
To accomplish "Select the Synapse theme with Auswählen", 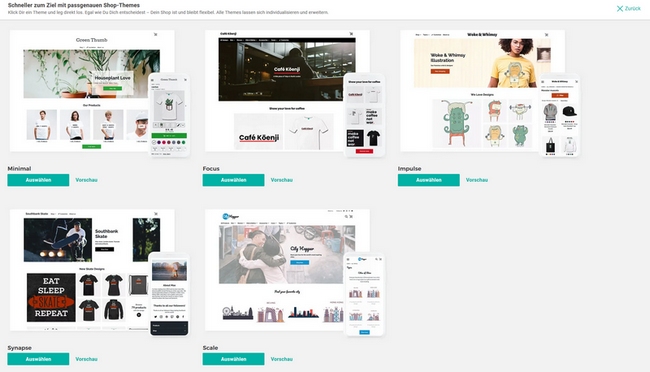I will click(38, 359).
